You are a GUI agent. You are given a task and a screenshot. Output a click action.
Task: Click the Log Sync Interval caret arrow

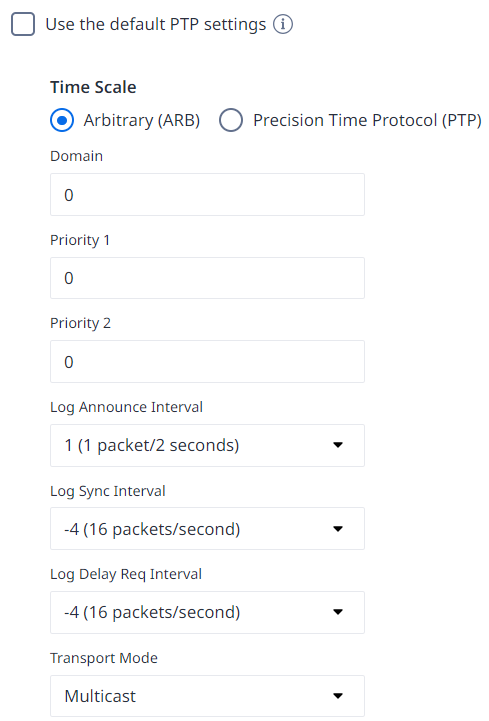[x=338, y=529]
